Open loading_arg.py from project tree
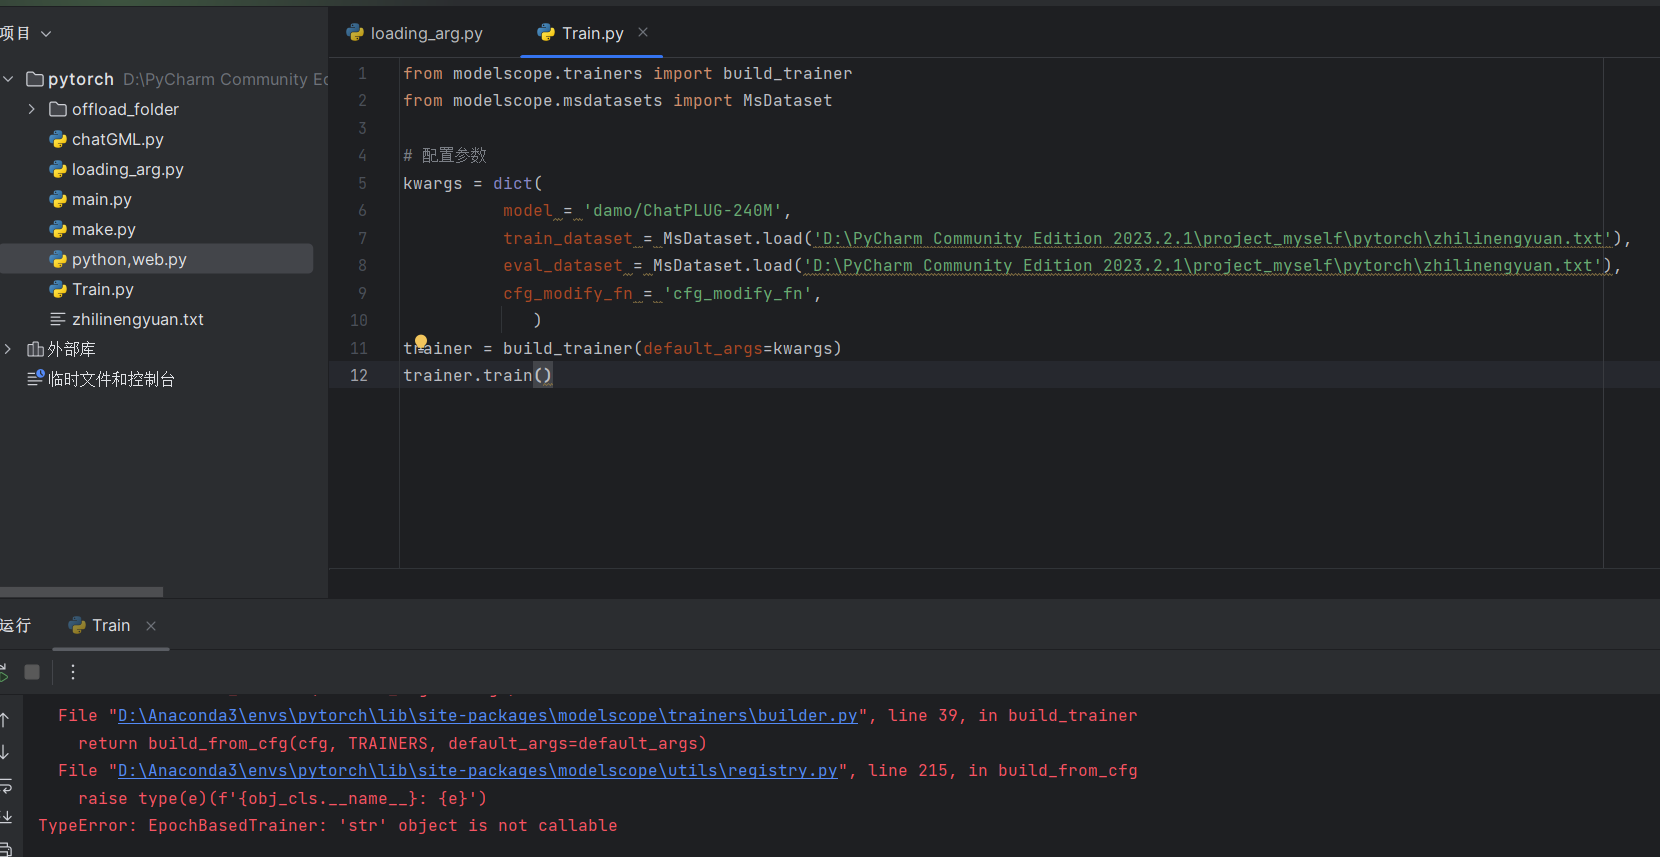 [x=128, y=169]
